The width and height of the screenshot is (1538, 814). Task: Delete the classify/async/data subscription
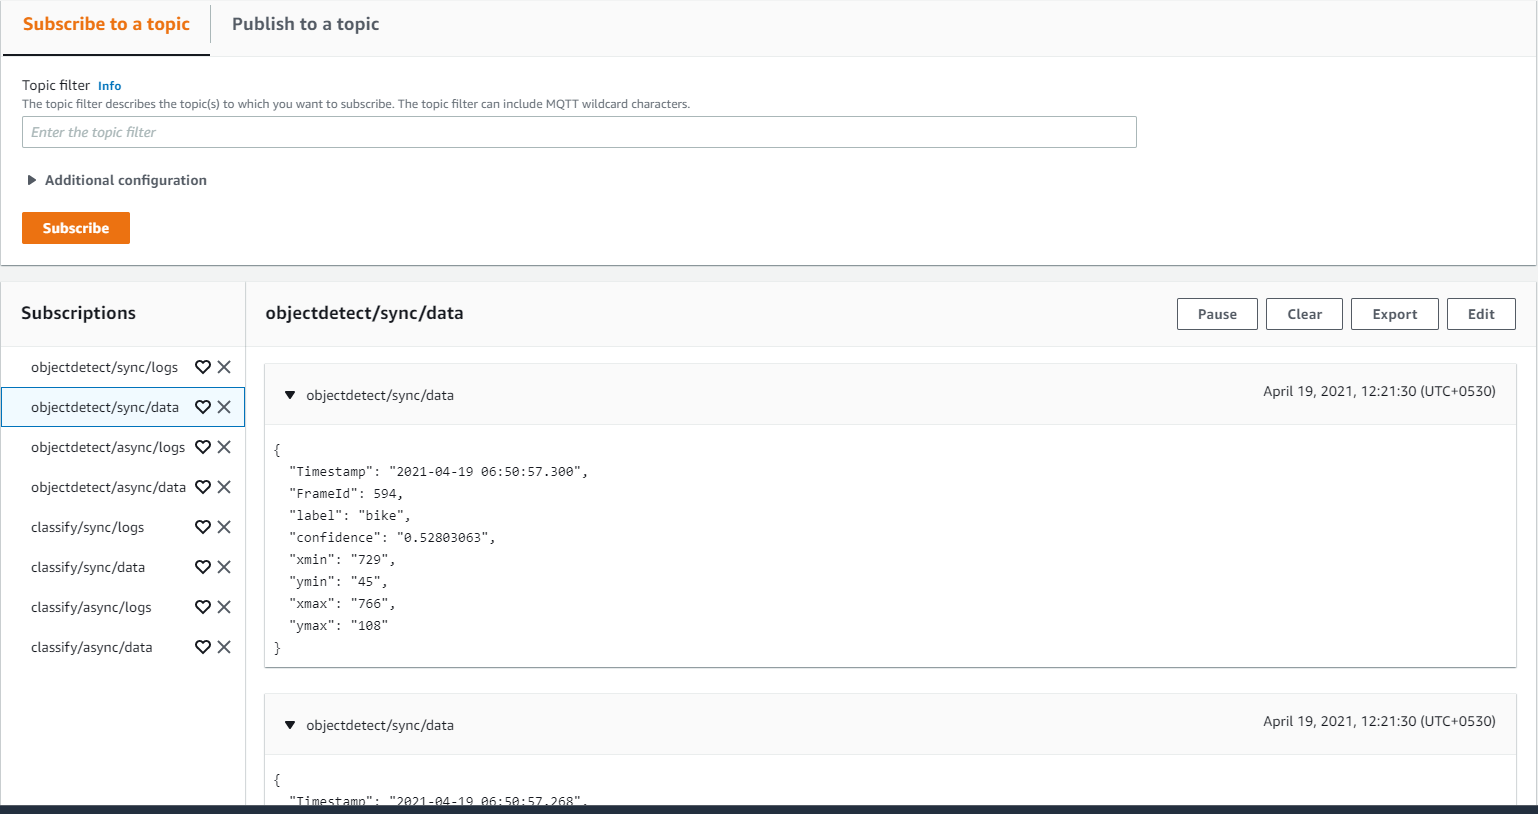pyautogui.click(x=224, y=647)
